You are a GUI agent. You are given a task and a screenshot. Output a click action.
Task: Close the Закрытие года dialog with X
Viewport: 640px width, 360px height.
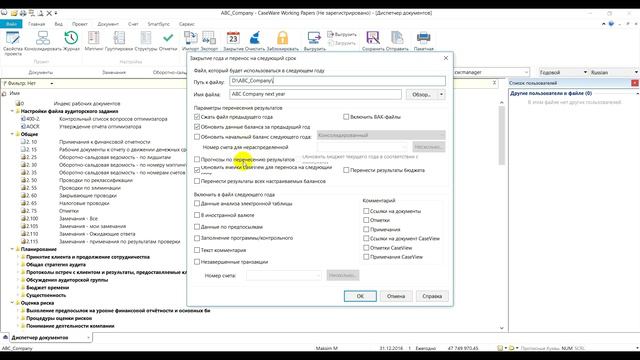(x=446, y=58)
